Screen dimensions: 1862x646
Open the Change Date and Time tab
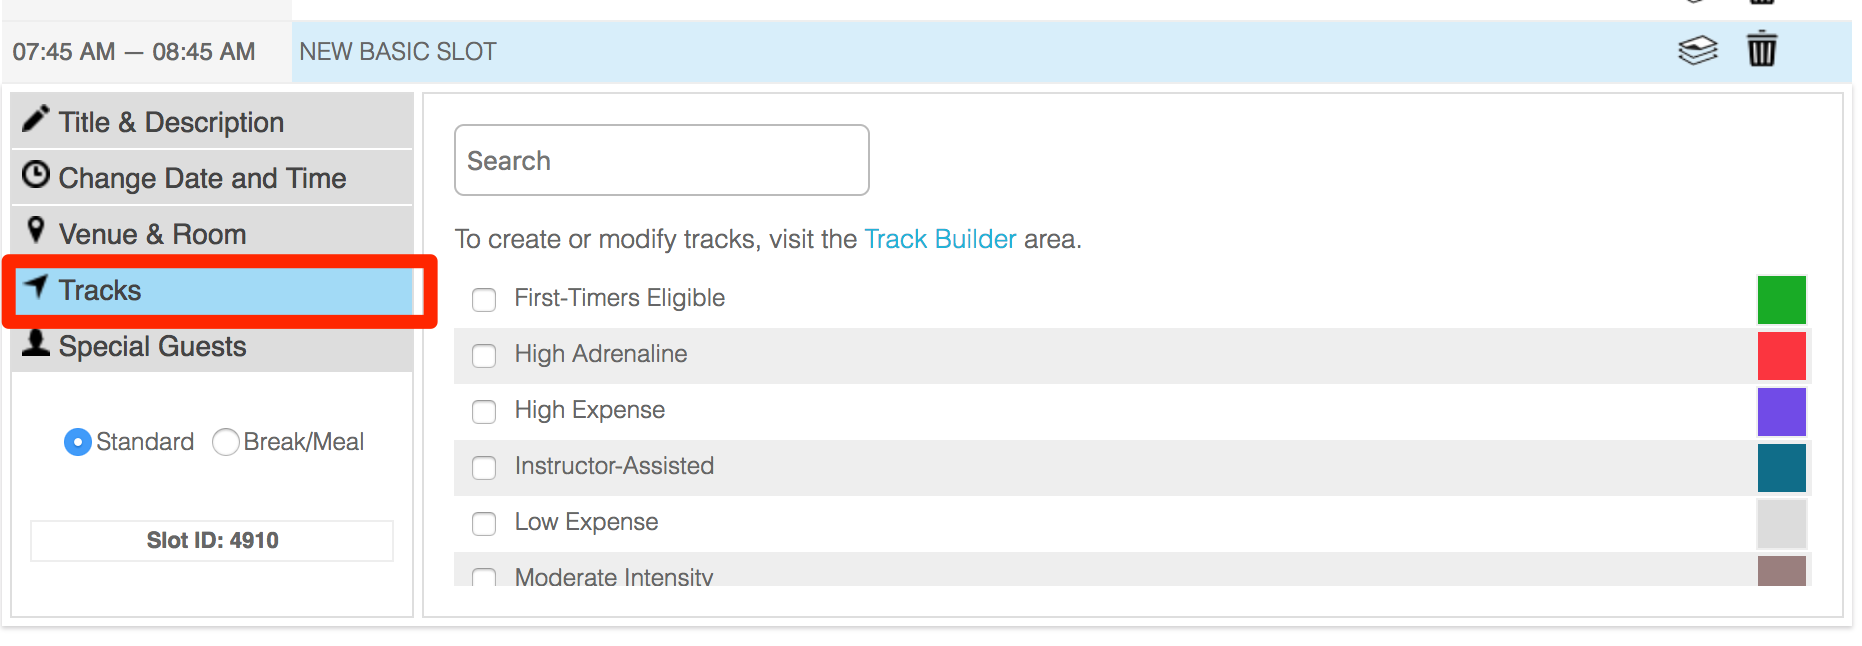202,178
